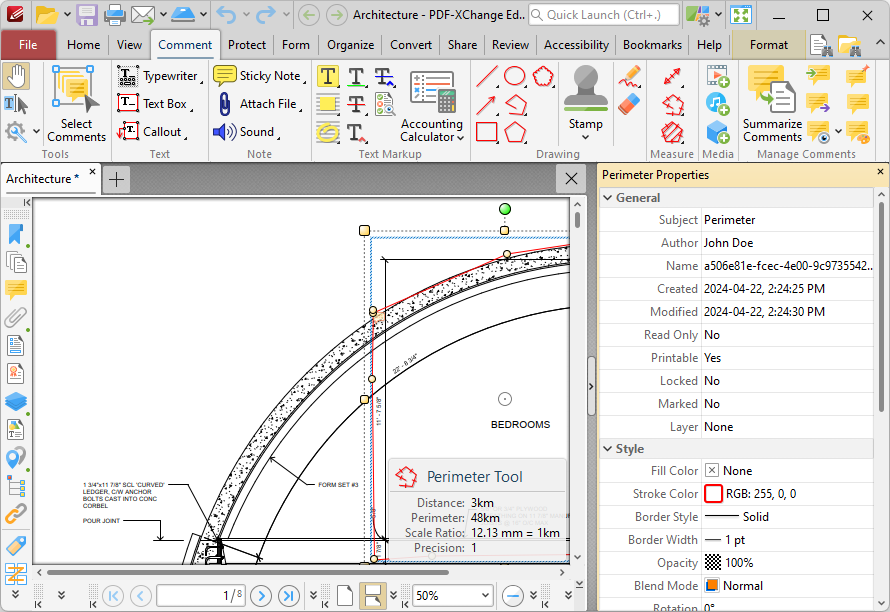Viewport: 890px width, 612px height.
Task: Select the Eraser tool
Action: point(629,104)
